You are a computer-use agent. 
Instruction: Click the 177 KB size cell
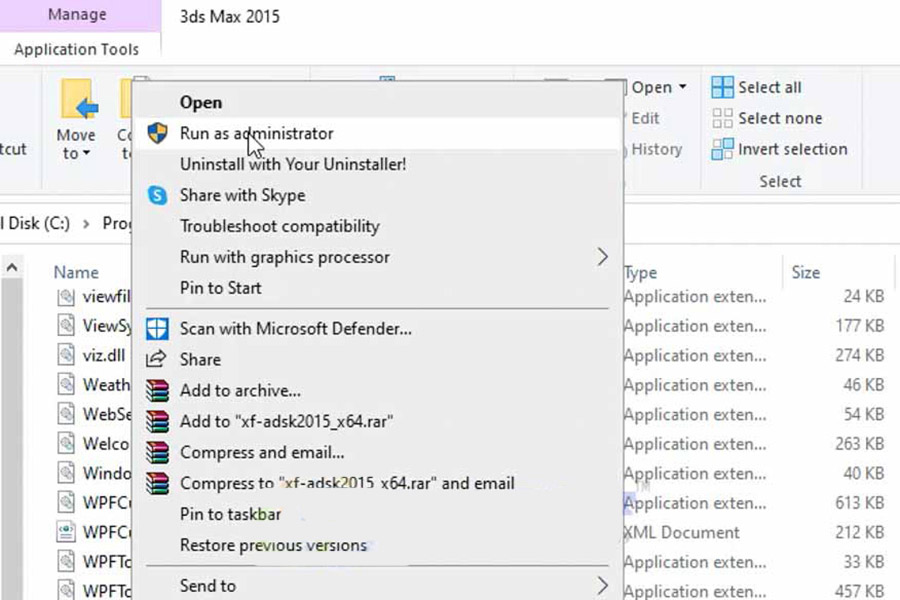pos(859,326)
